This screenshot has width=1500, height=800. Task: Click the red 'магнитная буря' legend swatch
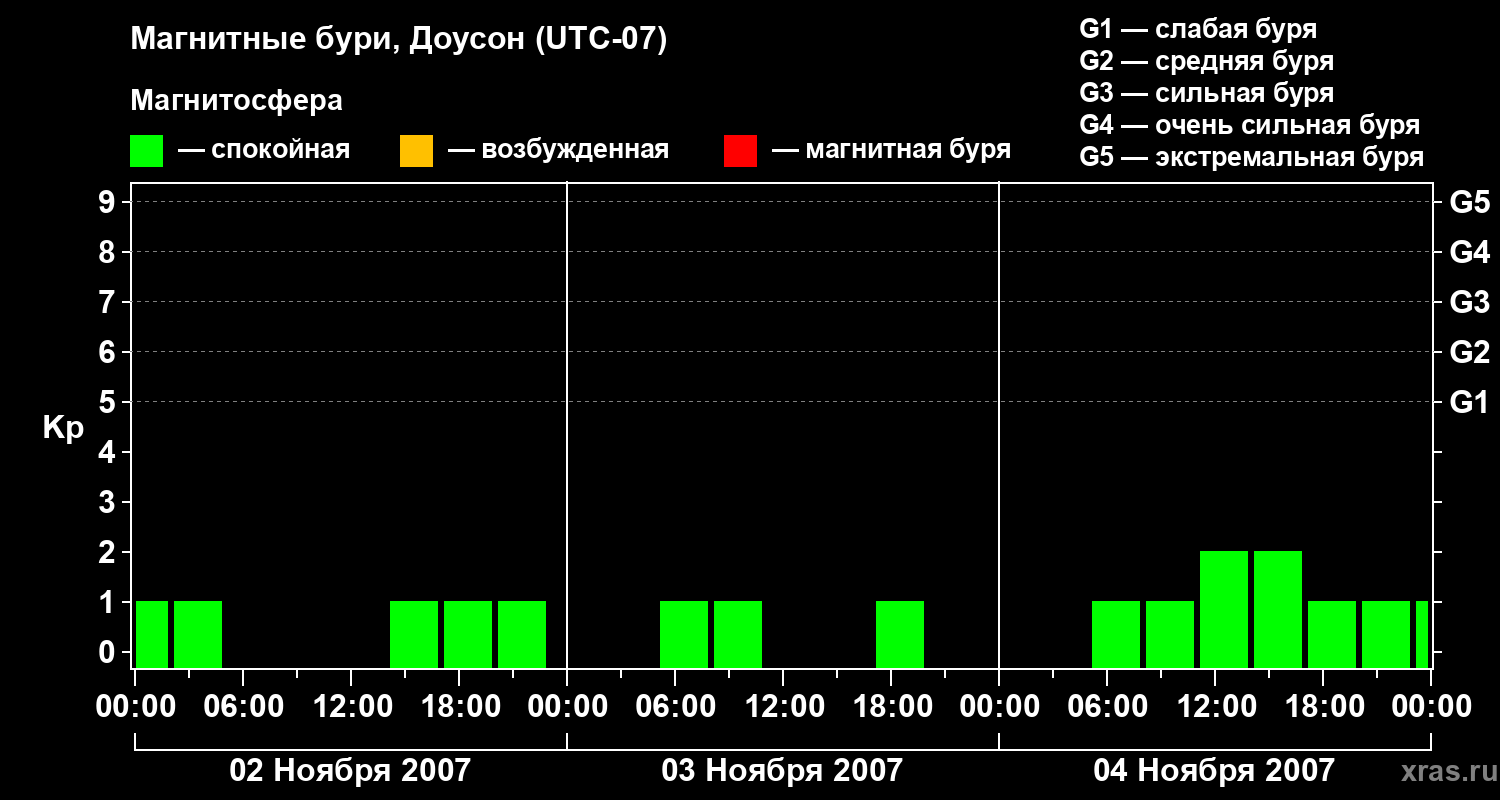point(740,150)
